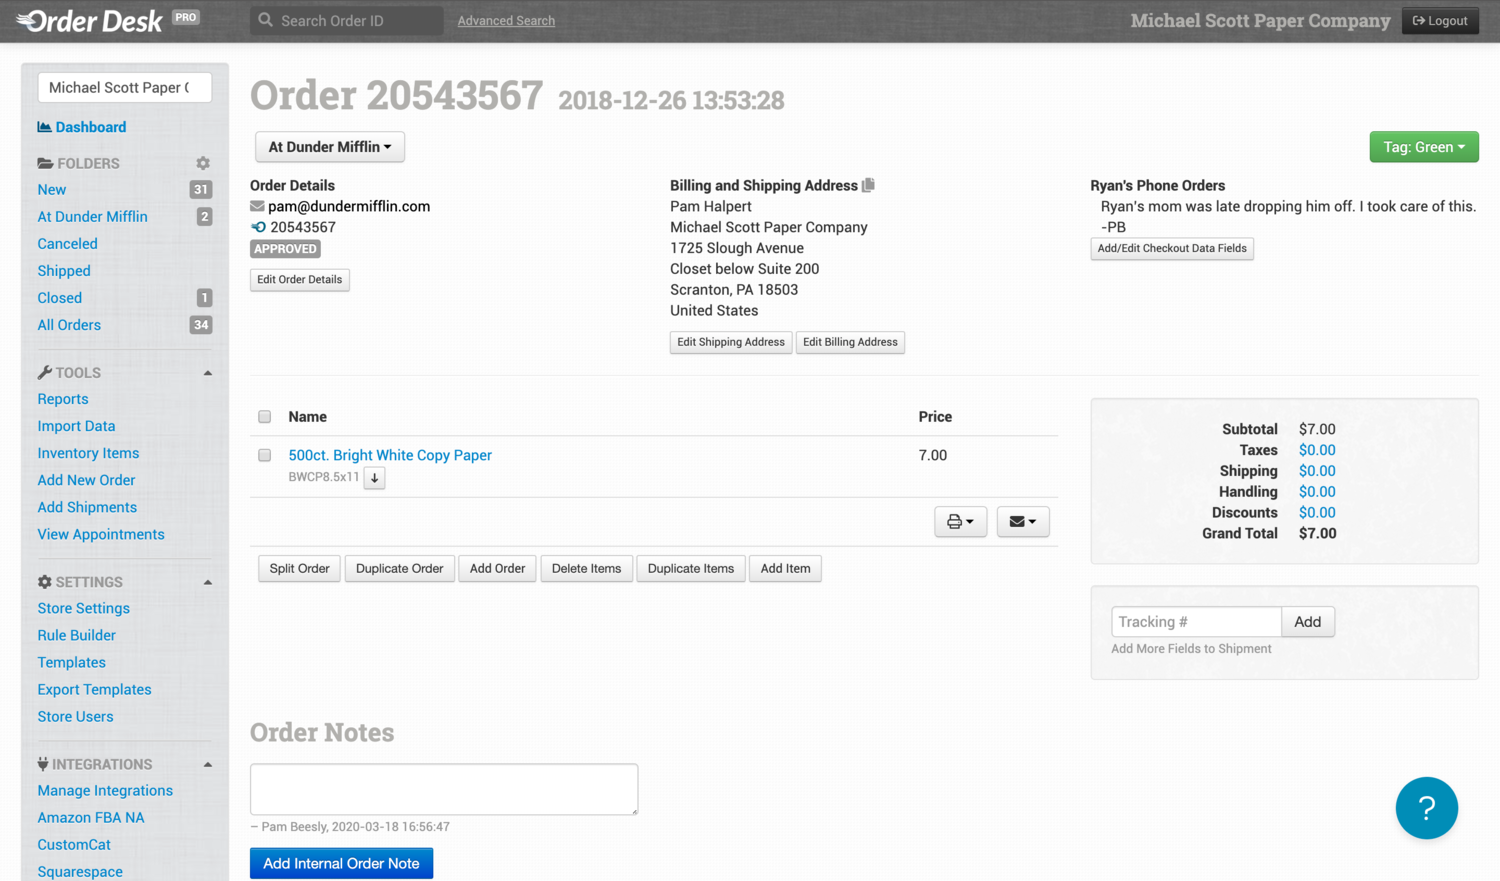Focus the Tracking # input field
1500x881 pixels.
click(1196, 622)
